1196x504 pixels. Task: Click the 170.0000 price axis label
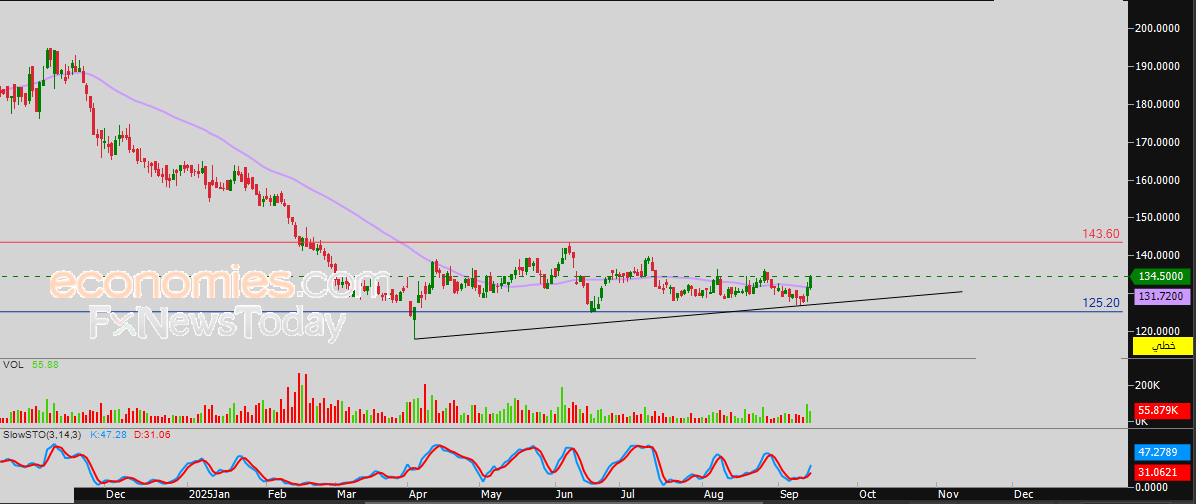(x=1159, y=142)
